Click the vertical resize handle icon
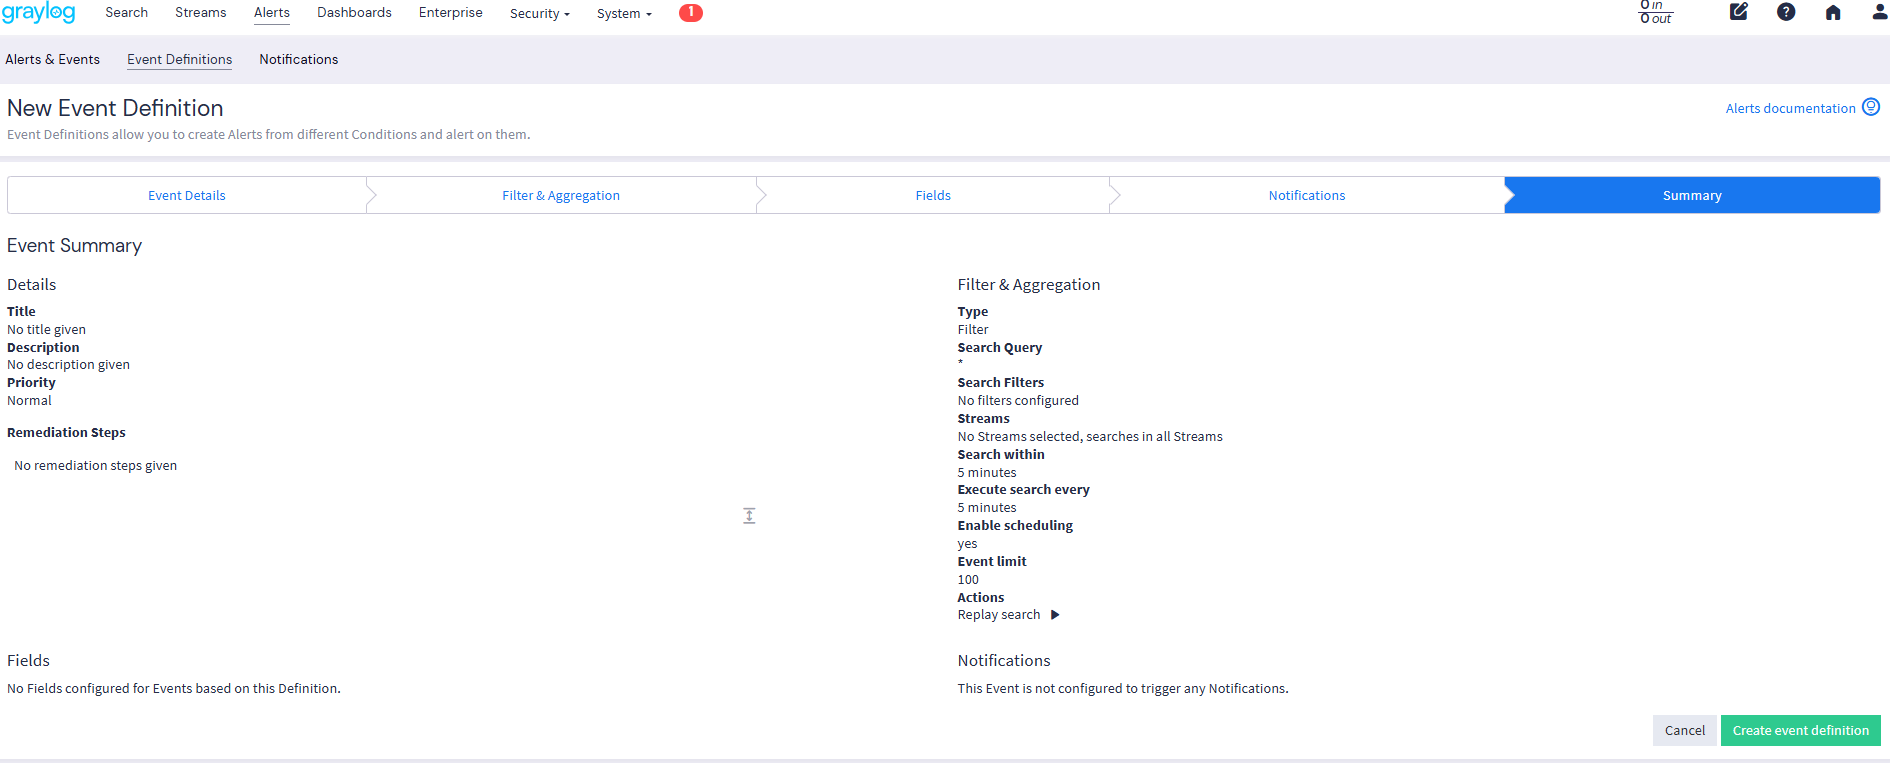The image size is (1890, 763). (749, 516)
